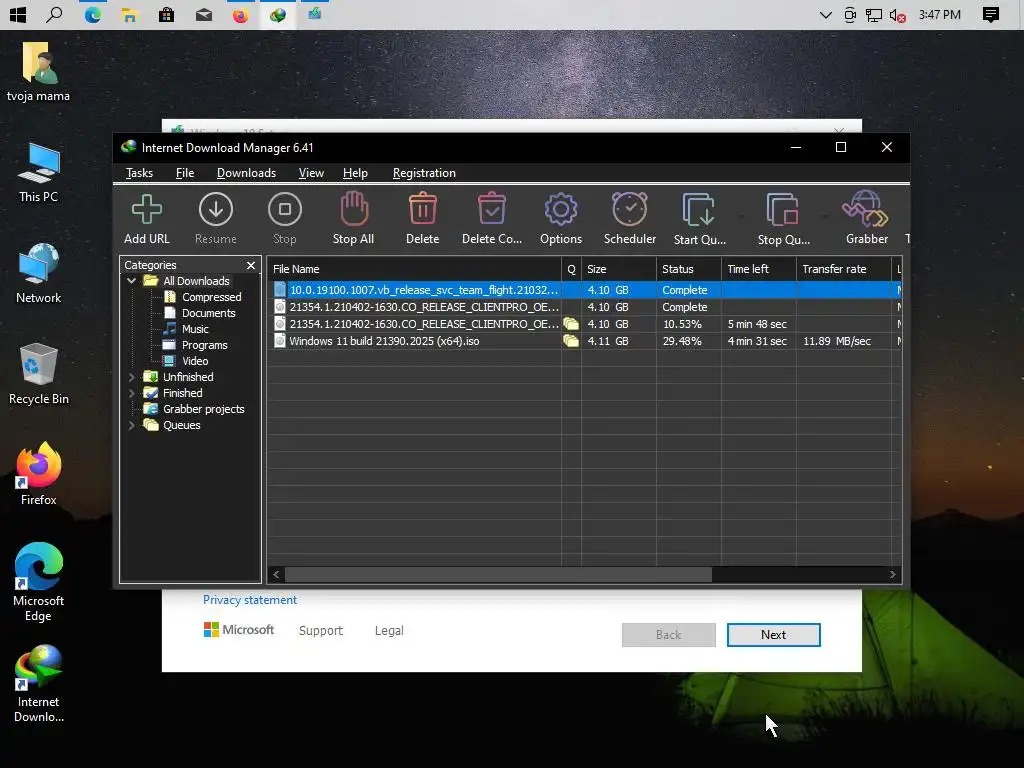Image resolution: width=1024 pixels, height=768 pixels.
Task: Open Microsoft Edge from the taskbar
Action: (93, 14)
